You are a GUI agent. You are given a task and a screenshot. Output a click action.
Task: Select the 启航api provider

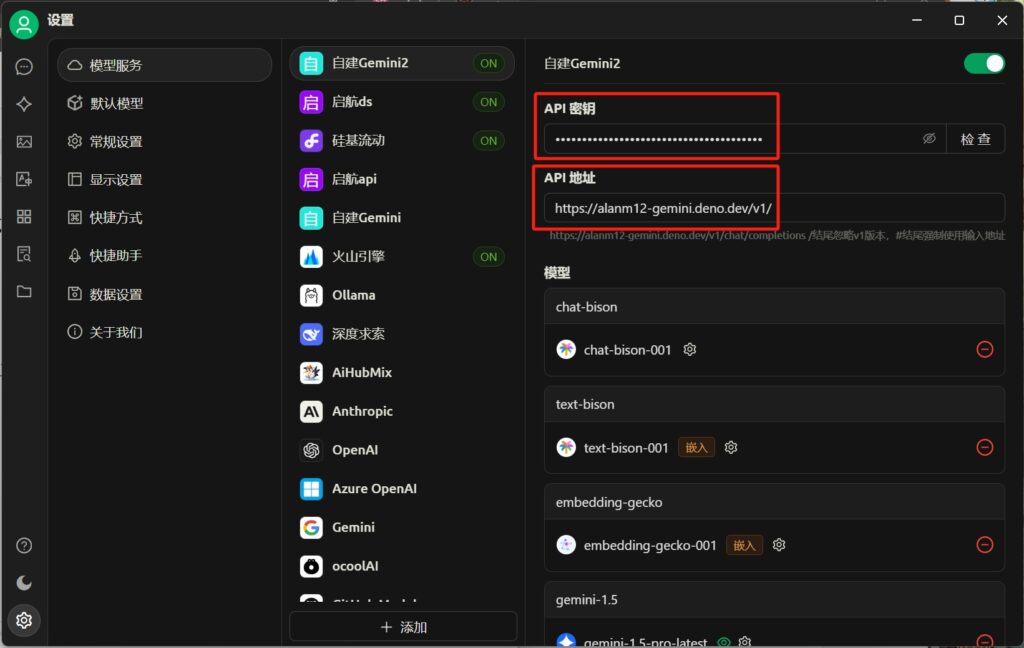click(x=402, y=179)
